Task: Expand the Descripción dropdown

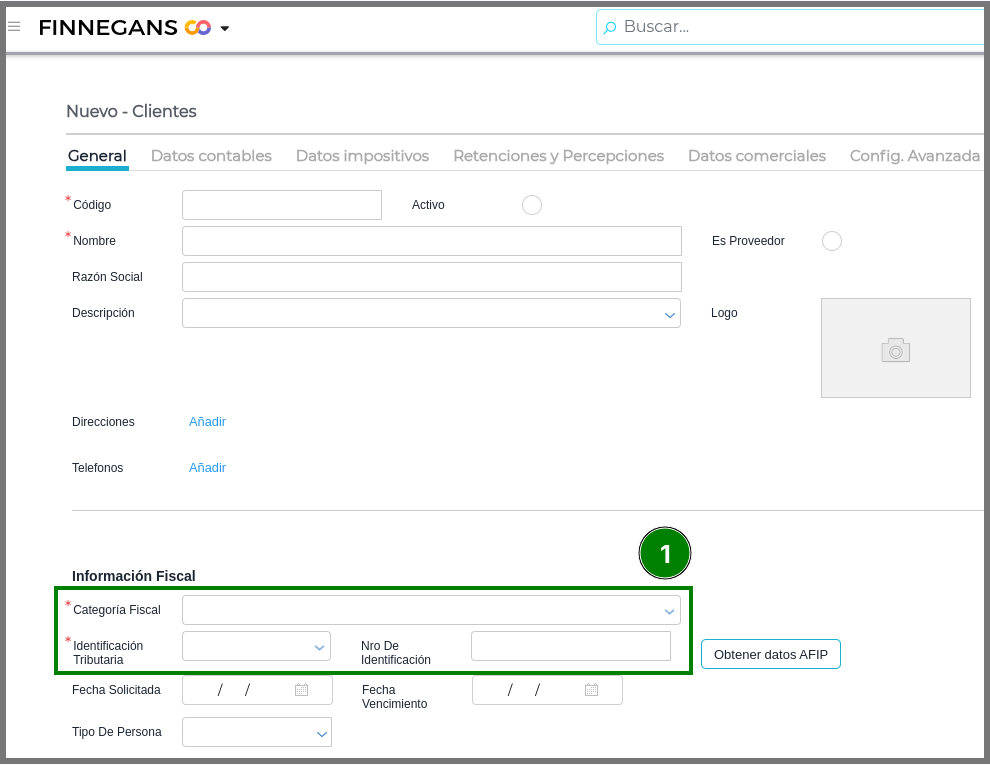Action: pyautogui.click(x=669, y=314)
